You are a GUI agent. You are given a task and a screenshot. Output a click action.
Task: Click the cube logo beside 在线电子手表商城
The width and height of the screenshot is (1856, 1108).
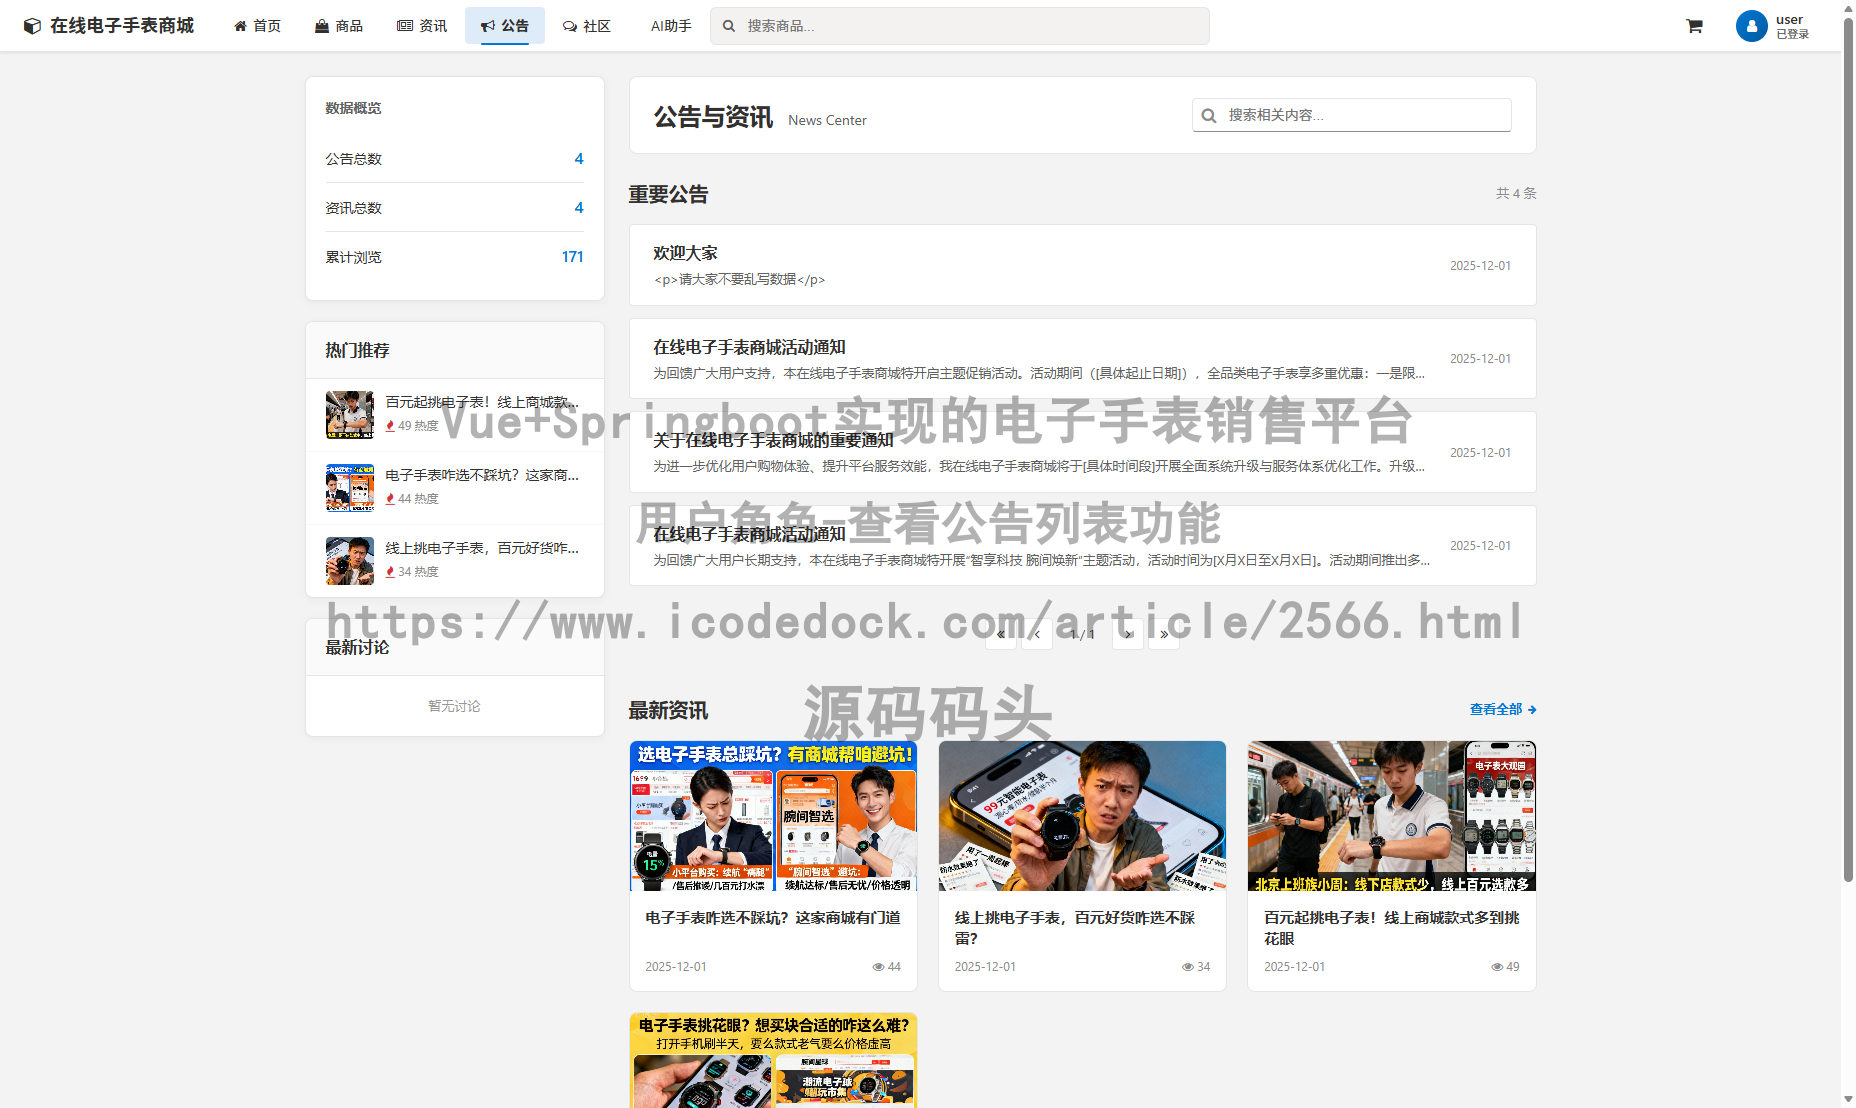point(30,25)
